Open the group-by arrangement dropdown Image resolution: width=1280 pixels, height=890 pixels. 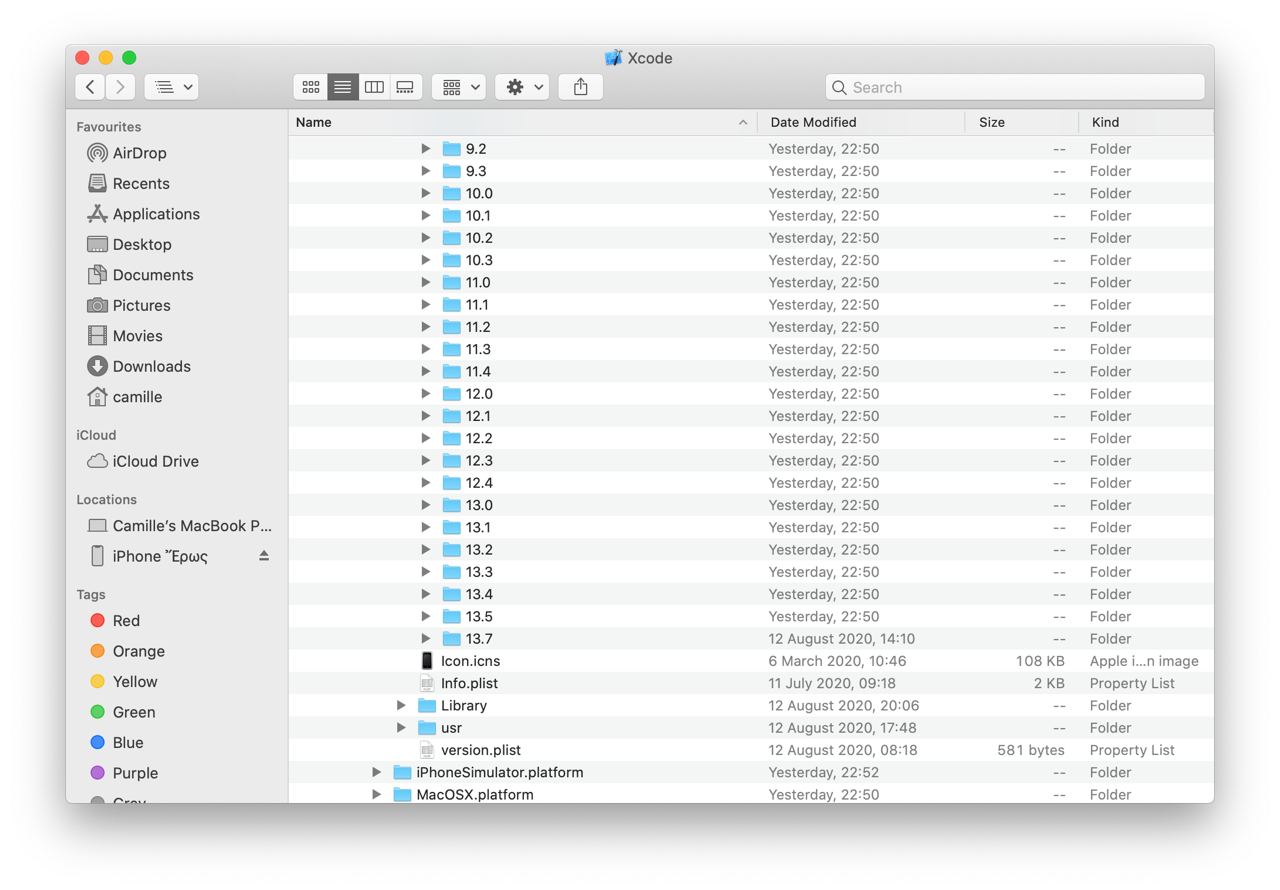pos(459,87)
